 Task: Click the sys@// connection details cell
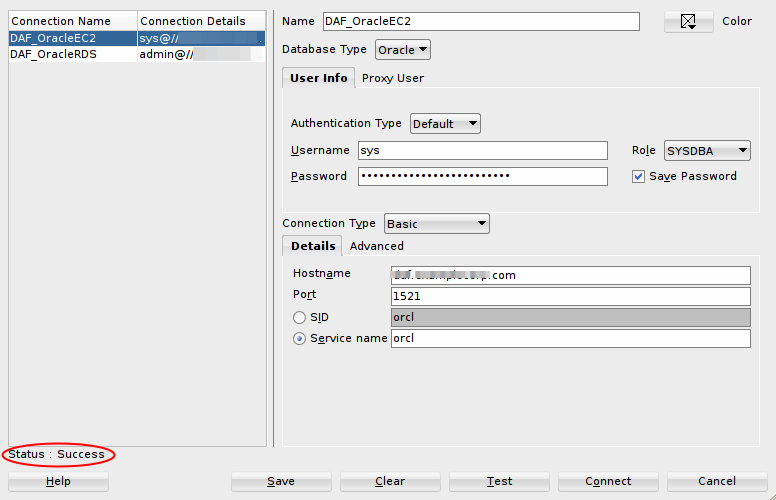click(201, 38)
